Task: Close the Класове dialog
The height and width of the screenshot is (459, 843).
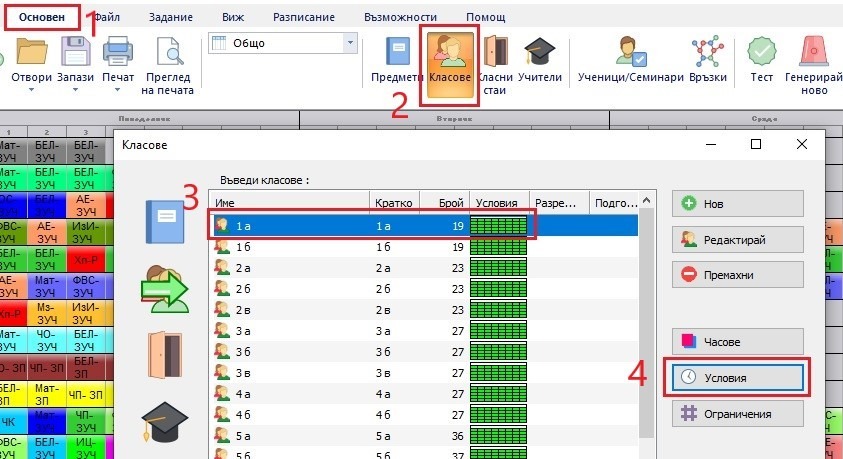Action: [x=802, y=144]
